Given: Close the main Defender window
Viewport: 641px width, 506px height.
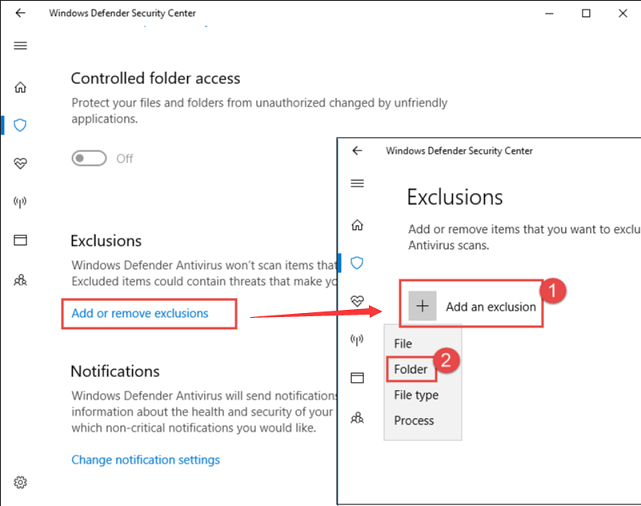Looking at the screenshot, I should [x=623, y=13].
